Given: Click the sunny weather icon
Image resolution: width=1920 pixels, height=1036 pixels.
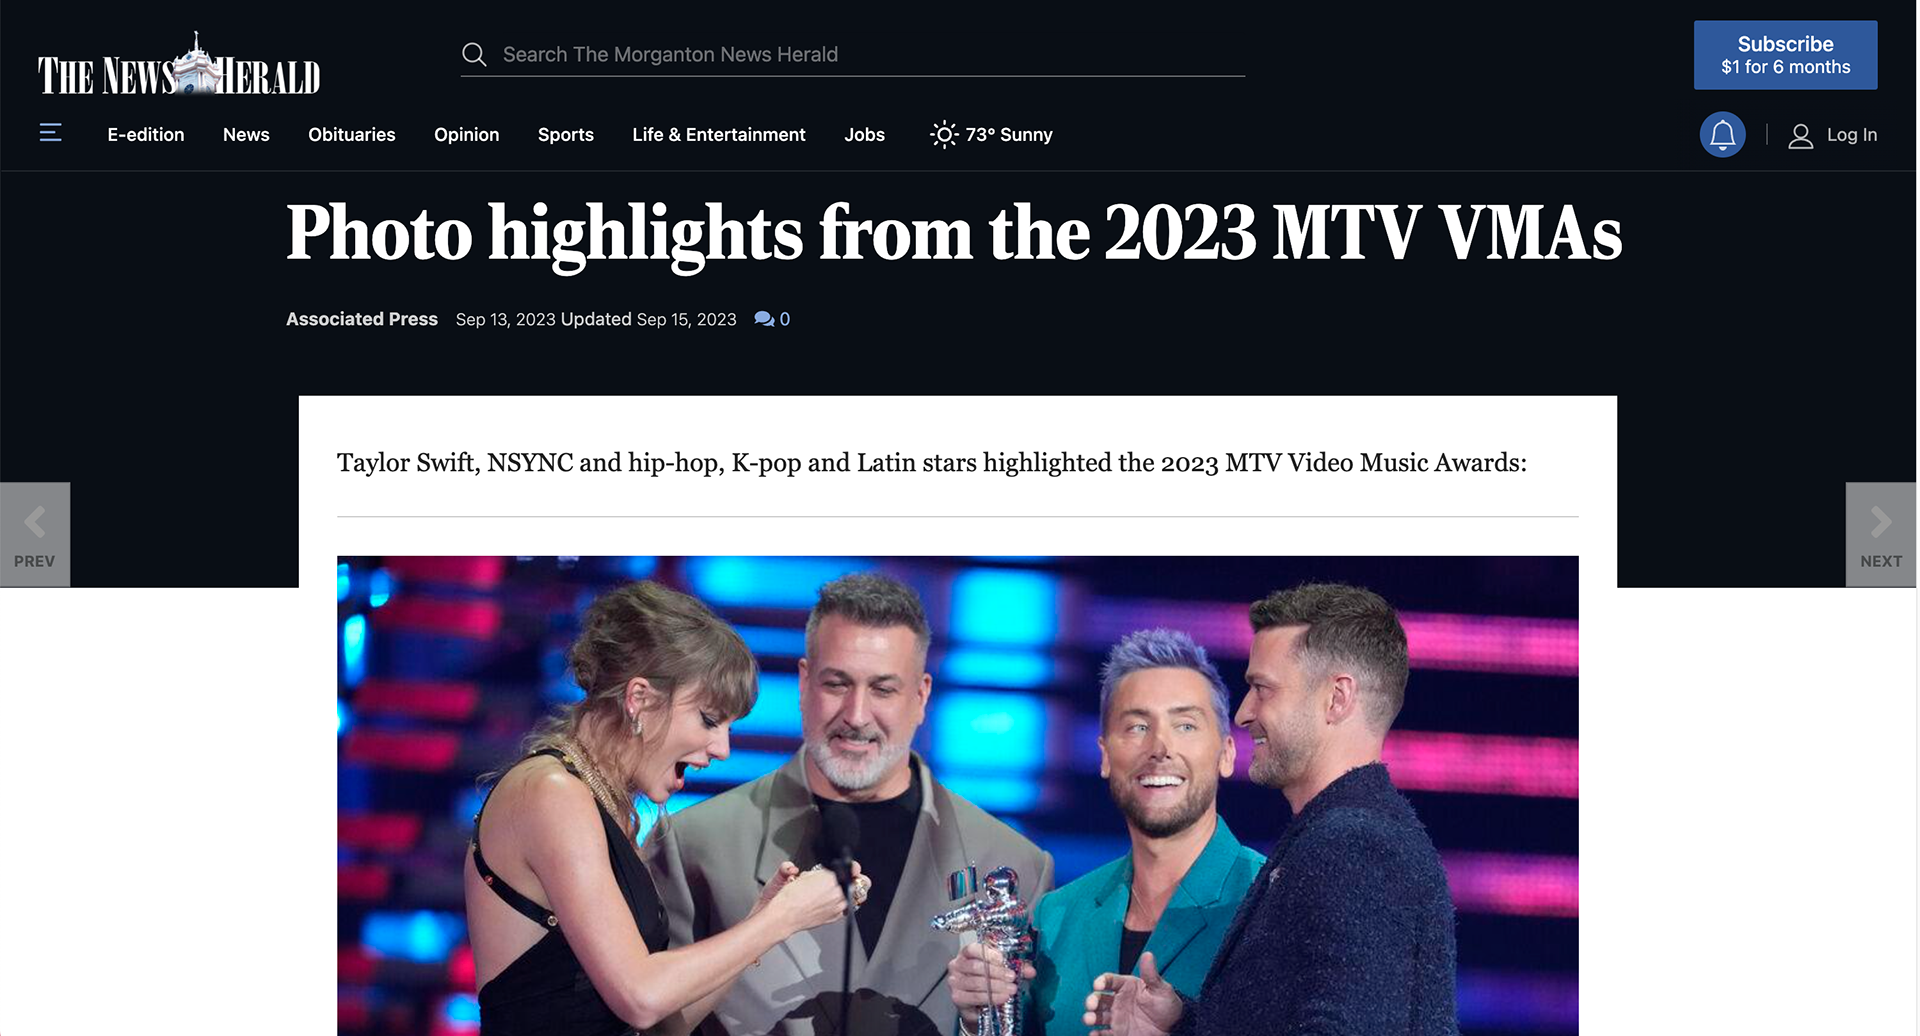Looking at the screenshot, I should point(943,134).
